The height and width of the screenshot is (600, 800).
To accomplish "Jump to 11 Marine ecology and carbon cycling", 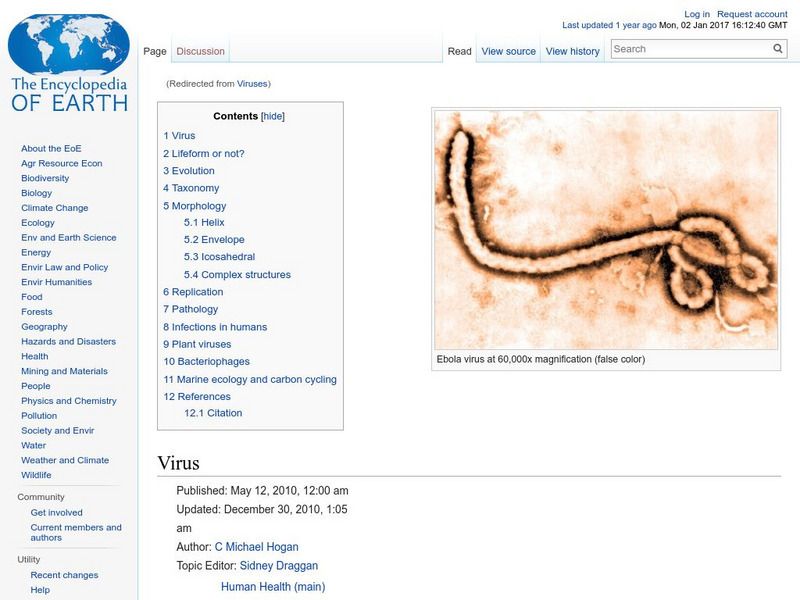I will coord(250,380).
